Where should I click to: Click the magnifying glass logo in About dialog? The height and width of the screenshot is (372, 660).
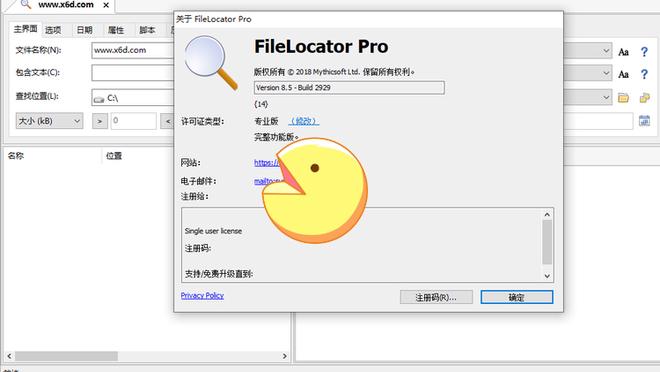(x=211, y=62)
